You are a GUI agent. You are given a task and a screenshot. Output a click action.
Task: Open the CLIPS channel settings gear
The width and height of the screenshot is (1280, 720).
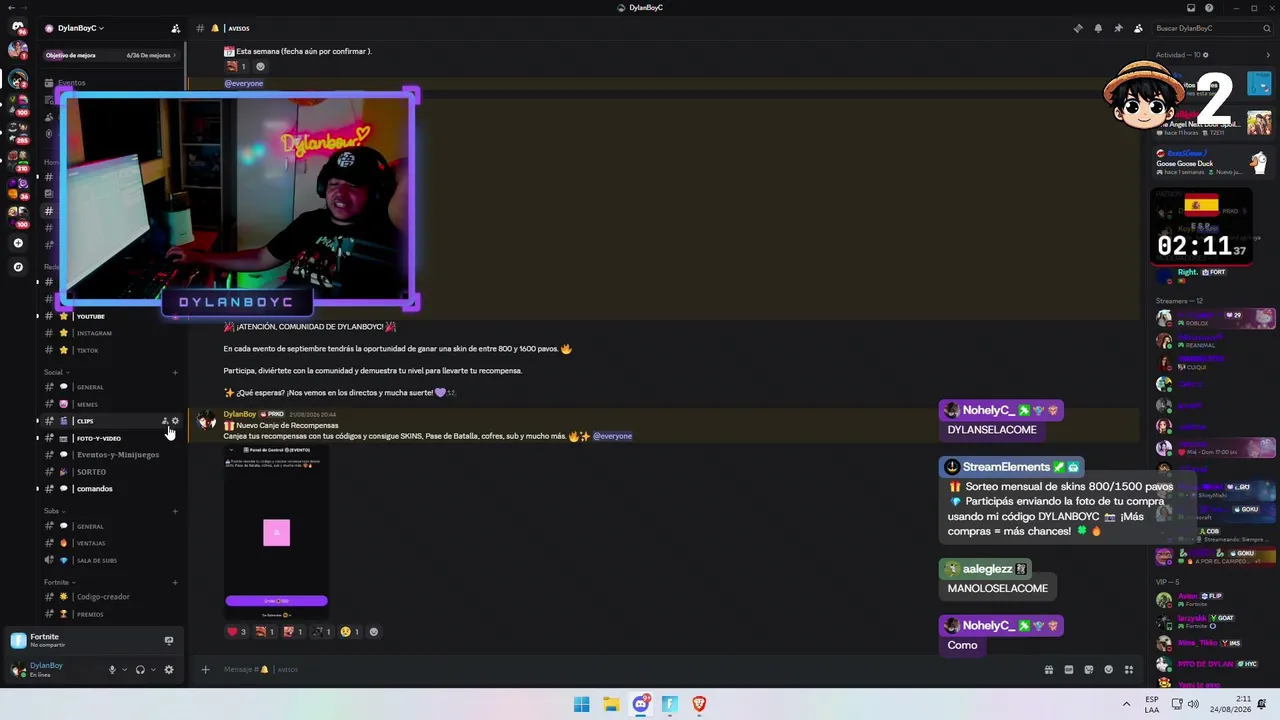point(175,421)
